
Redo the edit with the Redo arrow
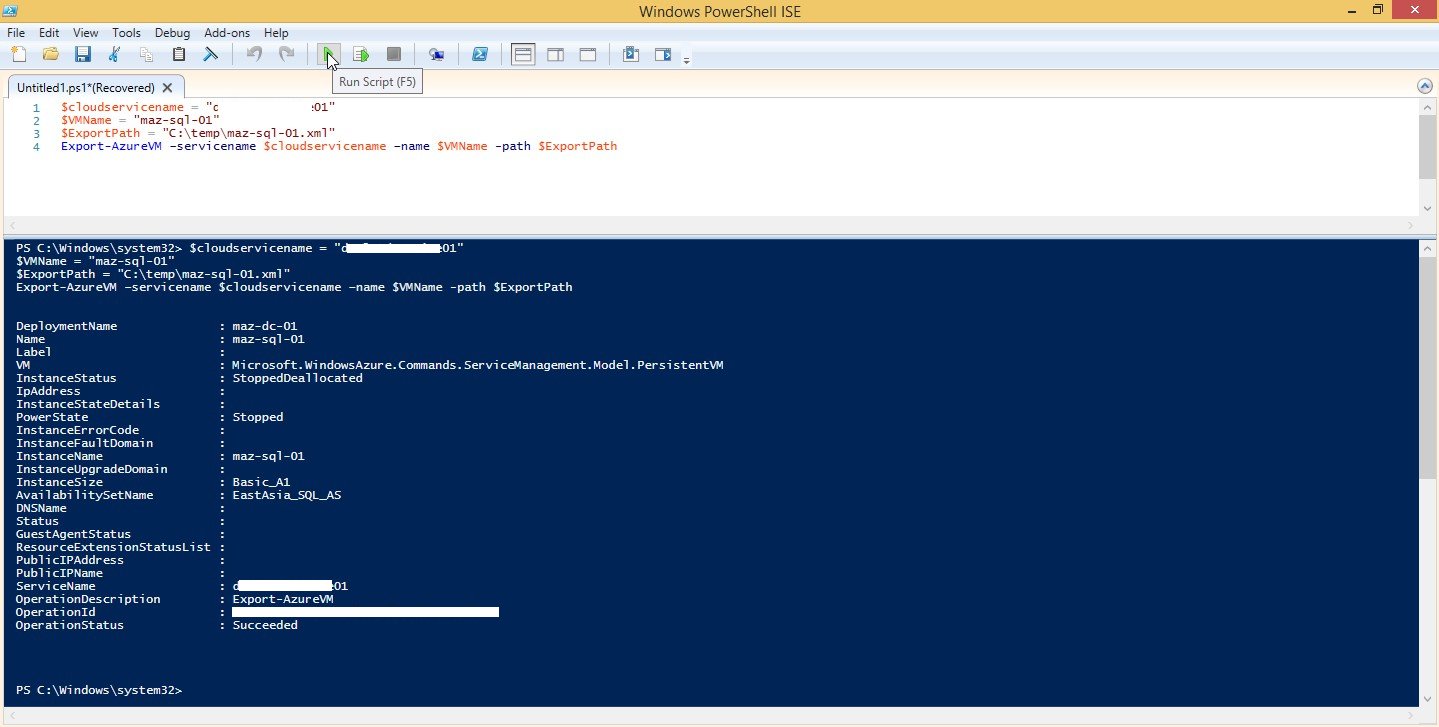click(286, 54)
